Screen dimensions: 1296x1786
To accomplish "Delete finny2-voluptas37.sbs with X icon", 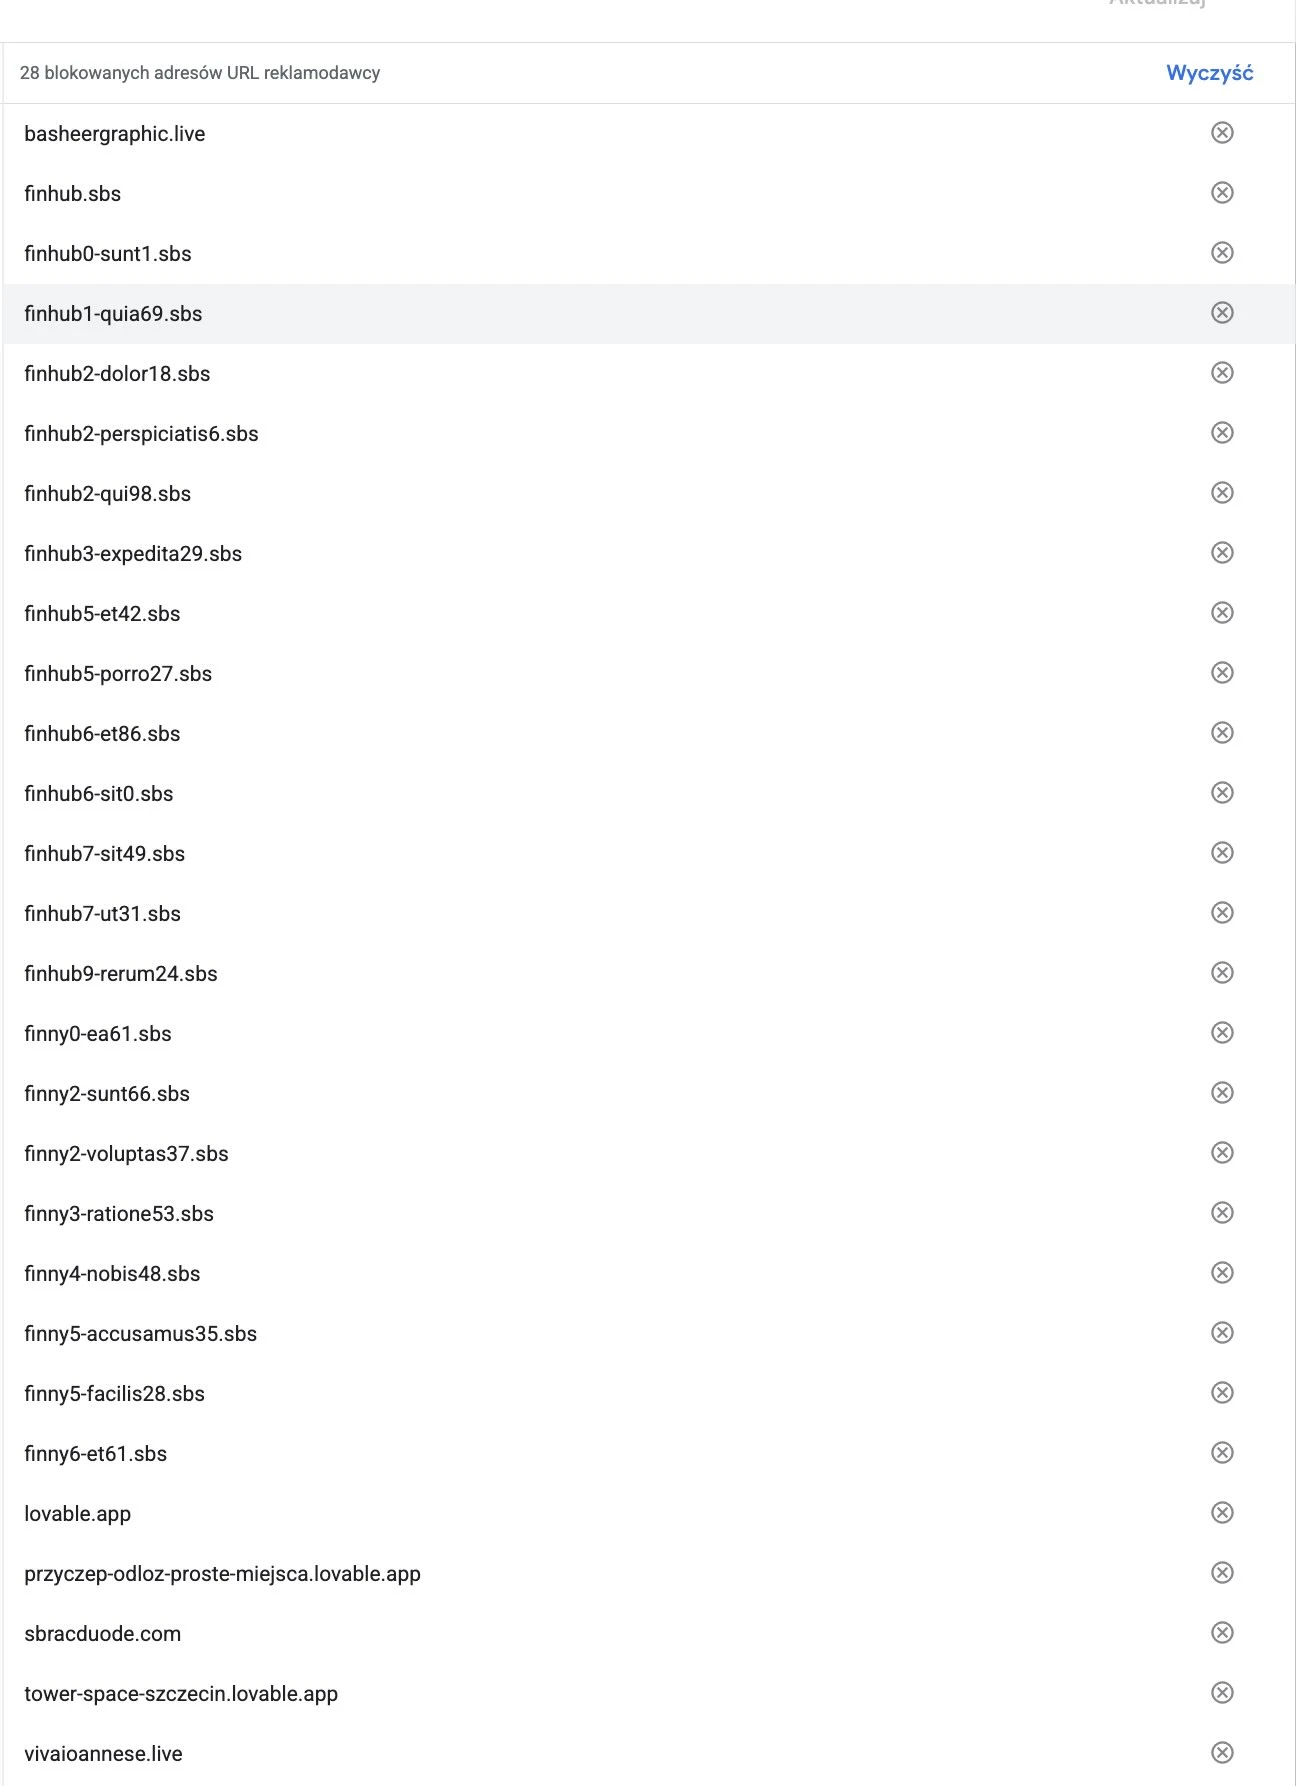I will (x=1222, y=1153).
